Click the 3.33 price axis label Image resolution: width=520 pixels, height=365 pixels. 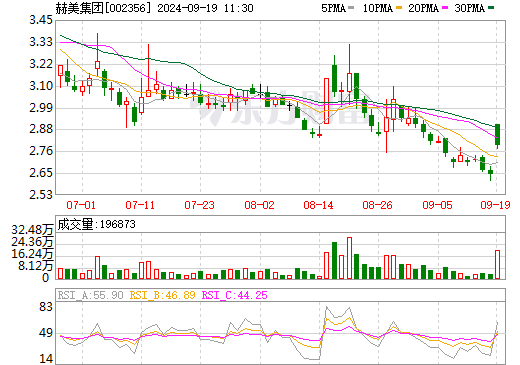[41, 42]
